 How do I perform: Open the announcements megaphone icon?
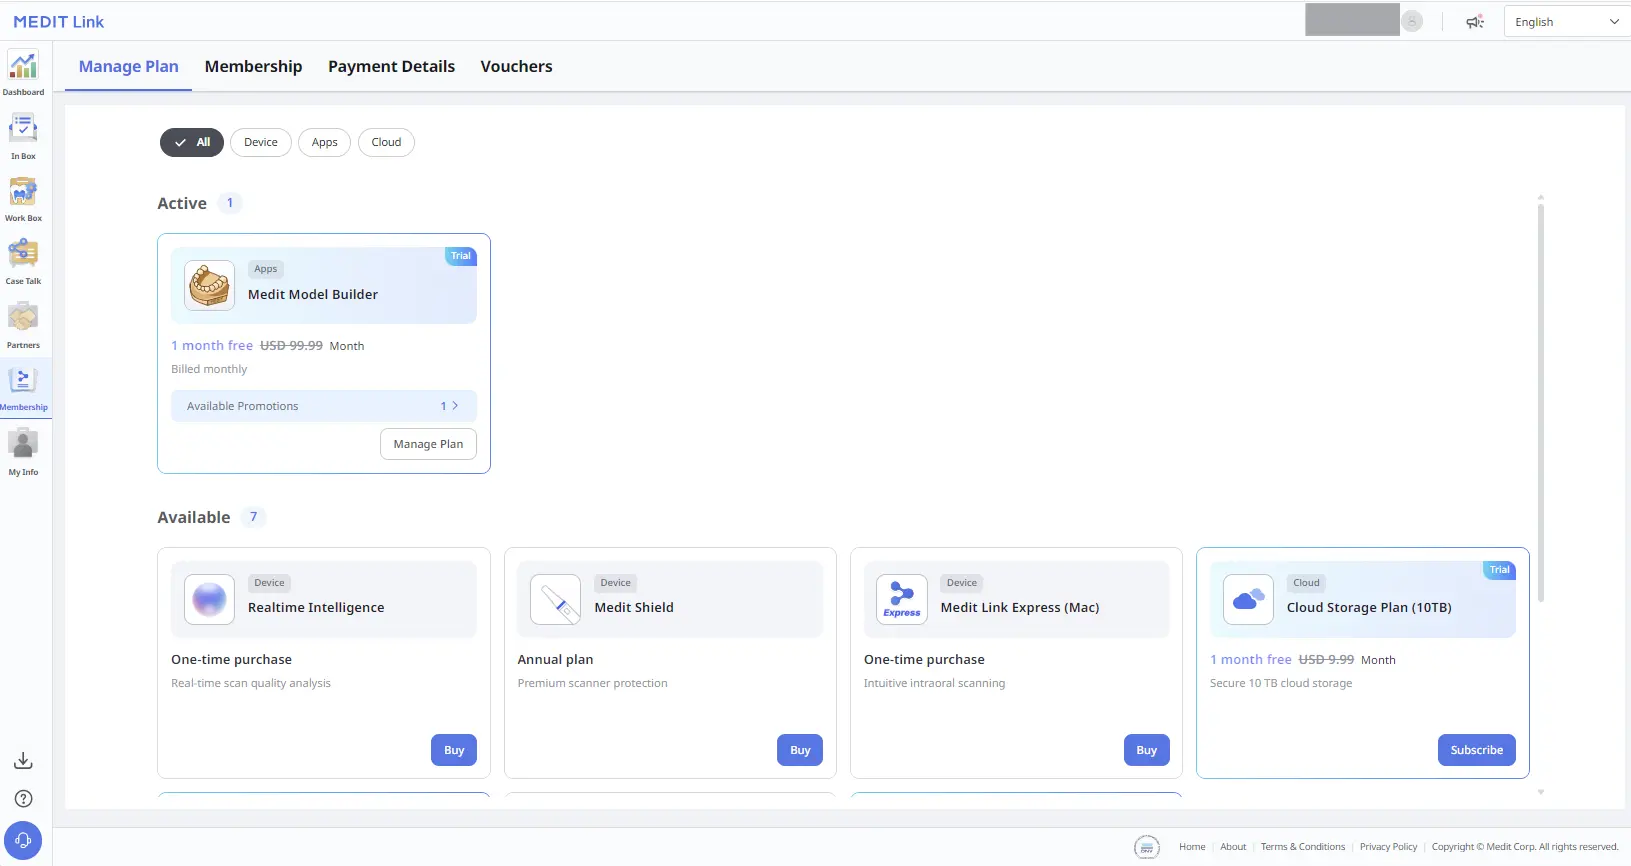(1475, 21)
